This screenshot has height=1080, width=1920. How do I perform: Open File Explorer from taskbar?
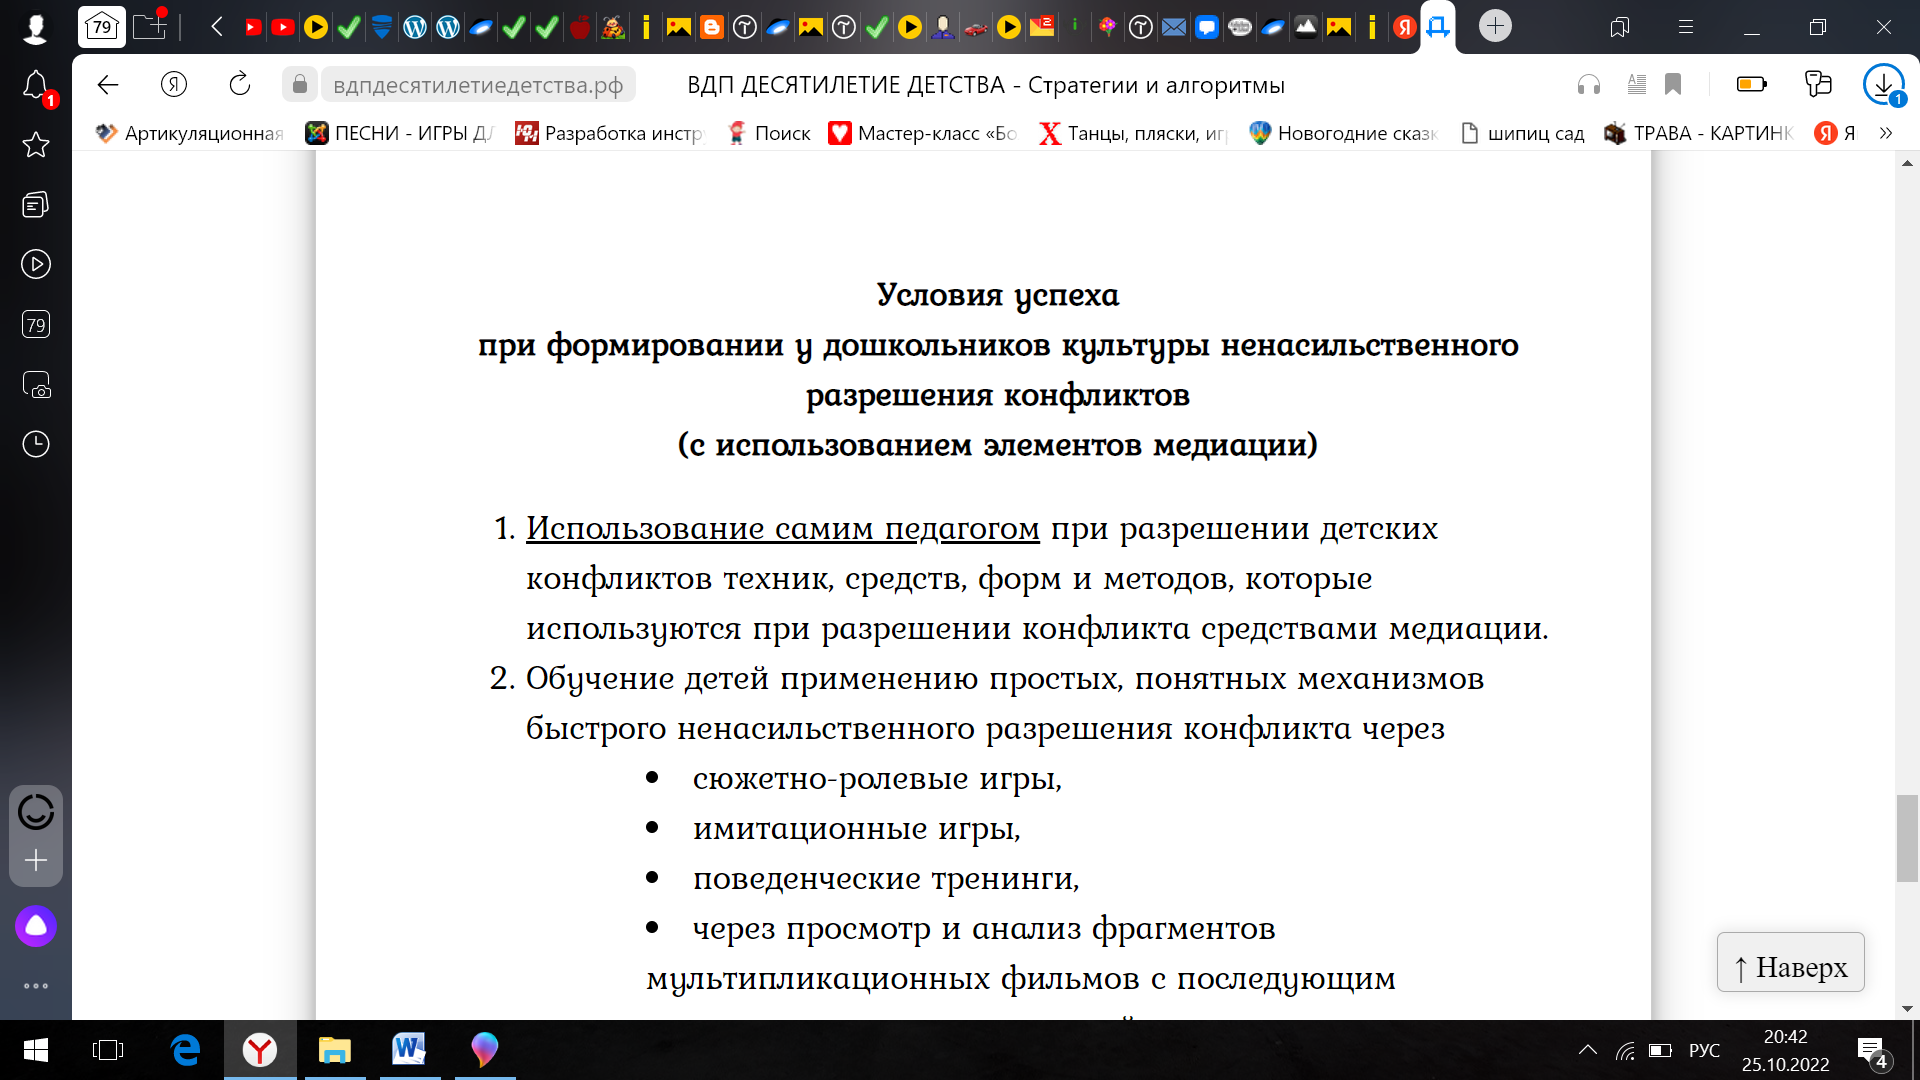(334, 1050)
